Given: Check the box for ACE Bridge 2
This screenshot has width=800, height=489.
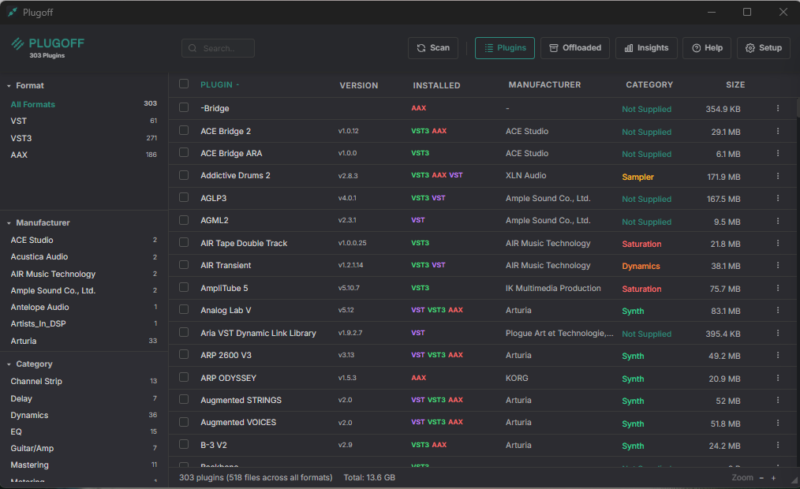Looking at the screenshot, I should point(184,130).
